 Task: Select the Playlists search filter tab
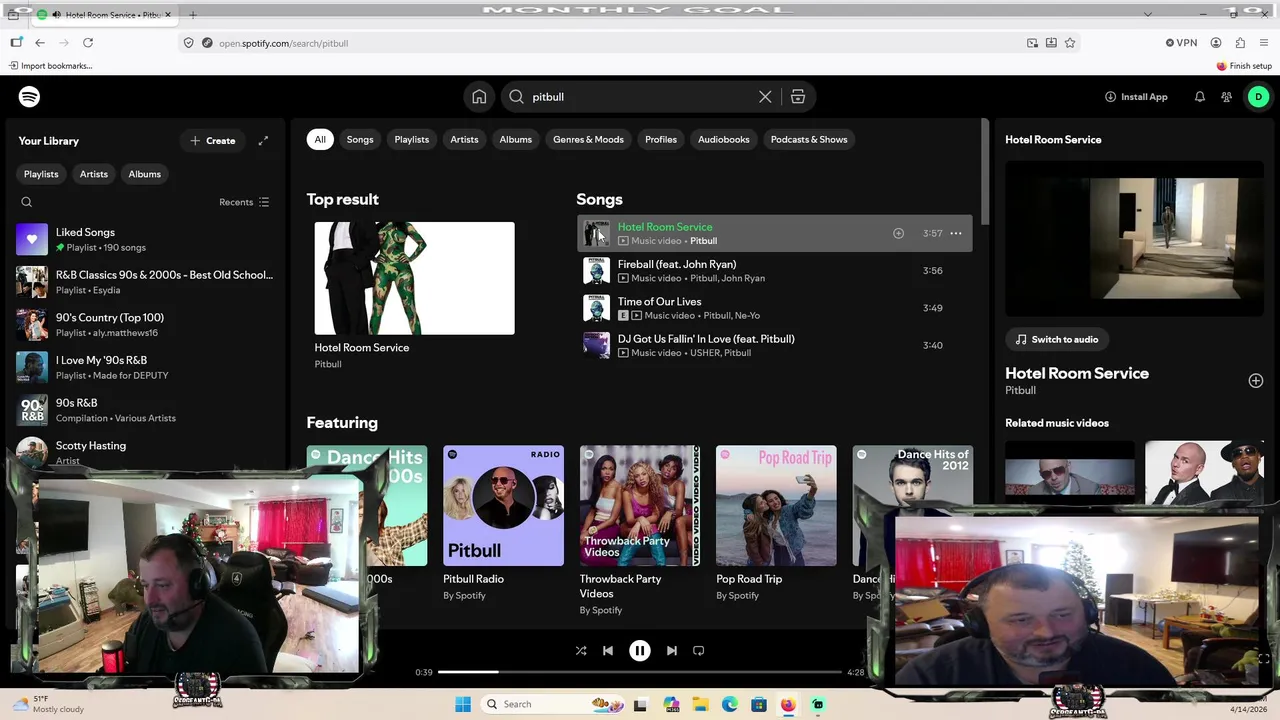click(411, 139)
